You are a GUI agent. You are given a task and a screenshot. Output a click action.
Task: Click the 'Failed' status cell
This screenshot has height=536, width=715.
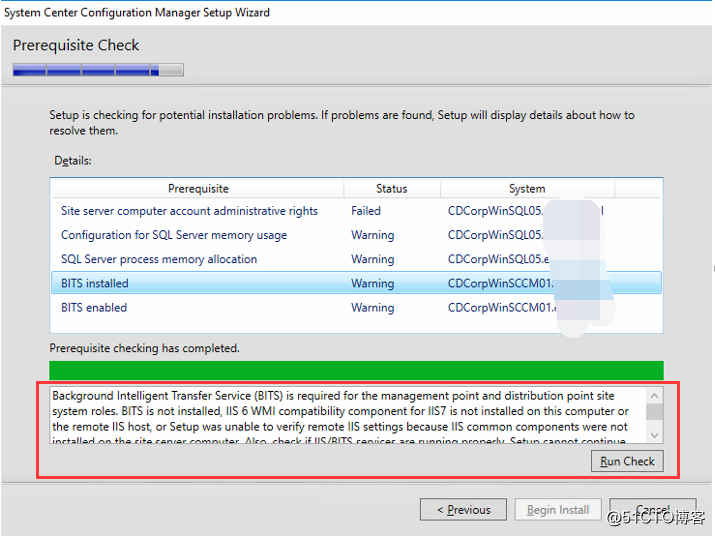point(366,211)
